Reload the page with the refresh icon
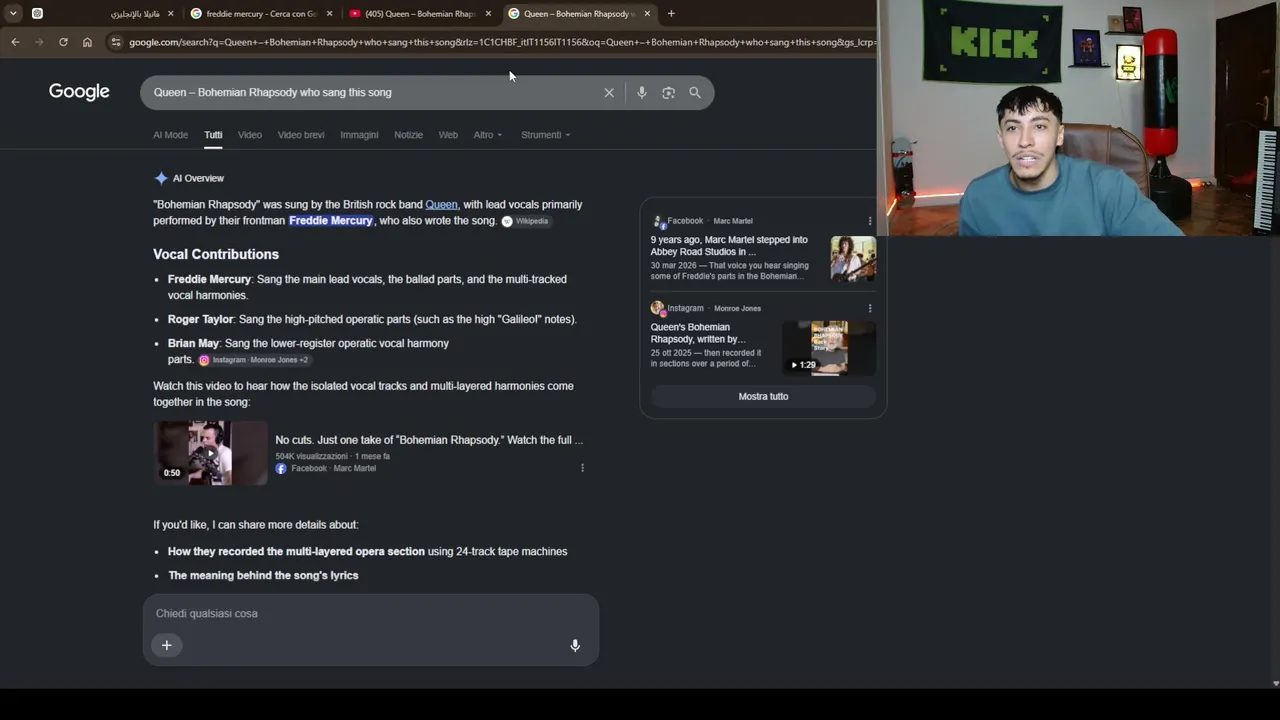This screenshot has height=720, width=1280. tap(63, 42)
